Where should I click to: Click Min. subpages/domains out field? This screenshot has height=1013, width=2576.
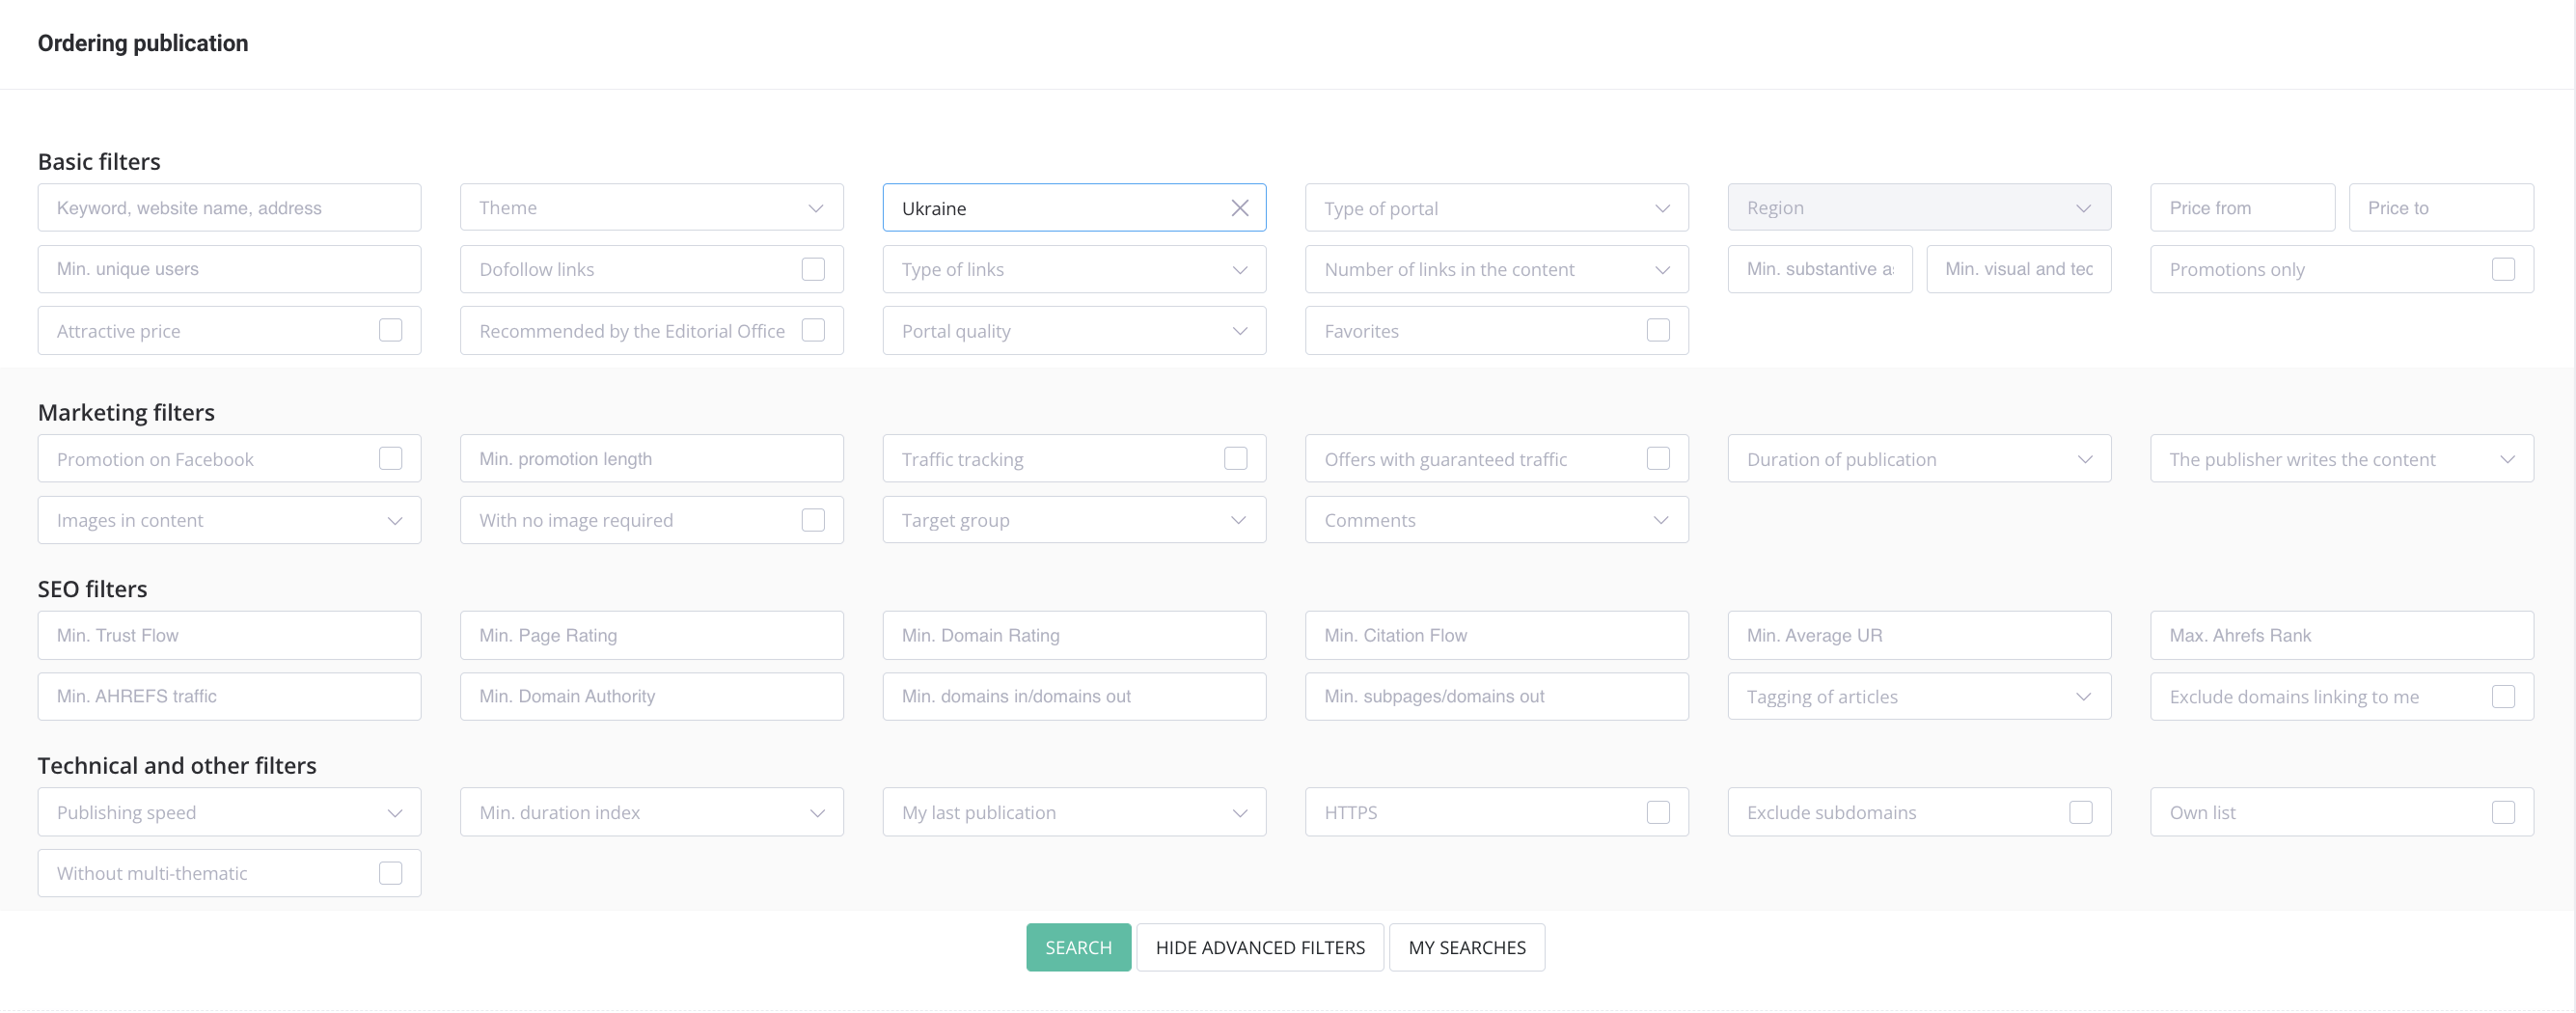pyautogui.click(x=1497, y=696)
